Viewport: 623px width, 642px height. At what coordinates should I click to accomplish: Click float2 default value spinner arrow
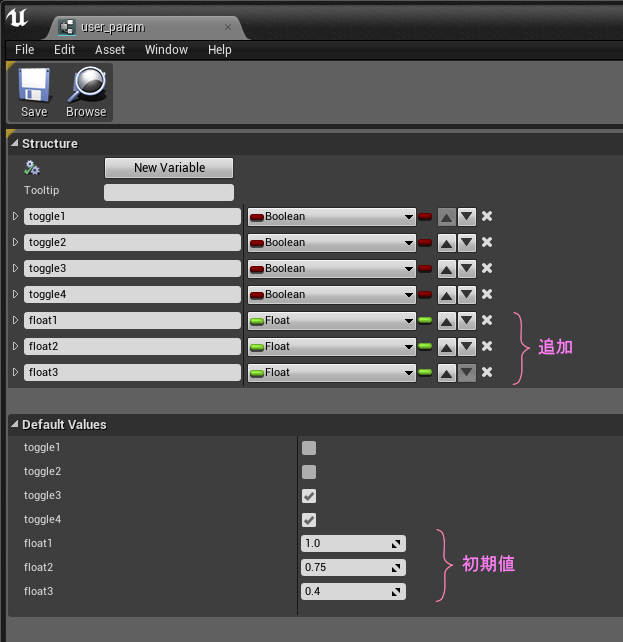tap(396, 568)
